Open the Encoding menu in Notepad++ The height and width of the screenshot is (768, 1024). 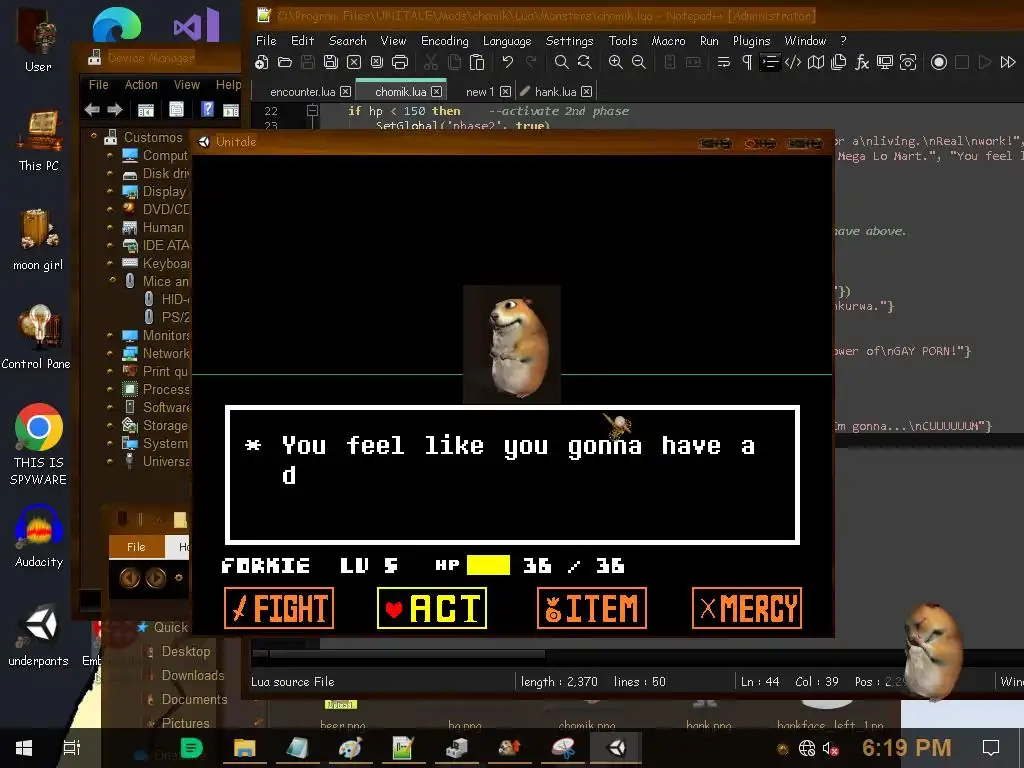pos(445,40)
